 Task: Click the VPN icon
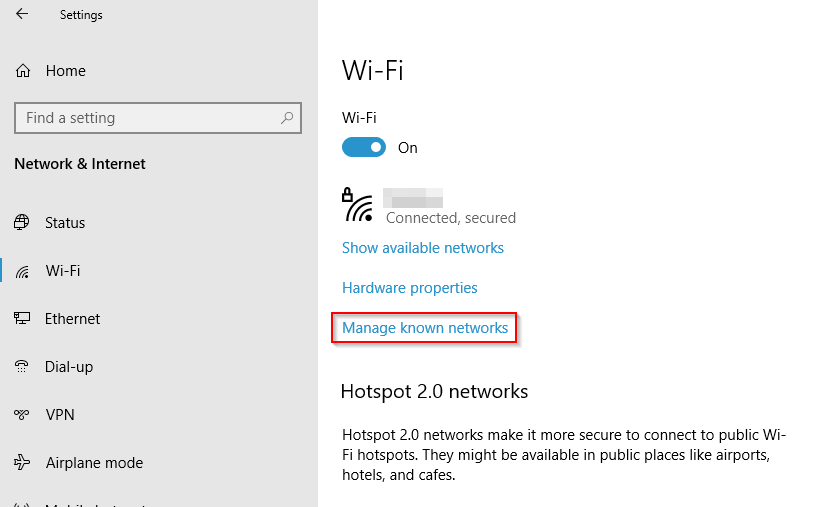(x=22, y=415)
